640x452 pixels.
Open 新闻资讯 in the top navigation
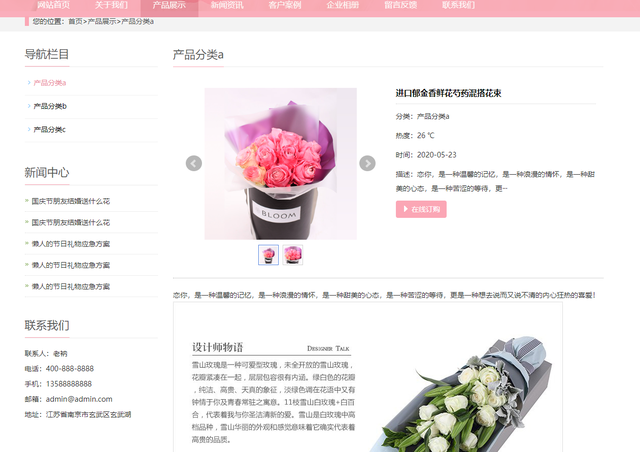[x=227, y=5]
